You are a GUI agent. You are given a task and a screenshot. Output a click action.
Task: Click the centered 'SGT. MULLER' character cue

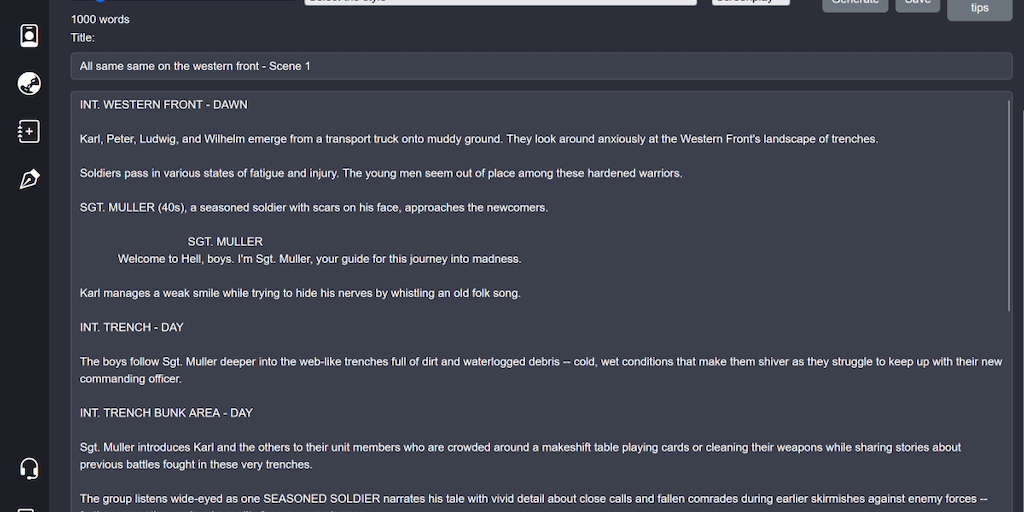pyautogui.click(x=225, y=241)
